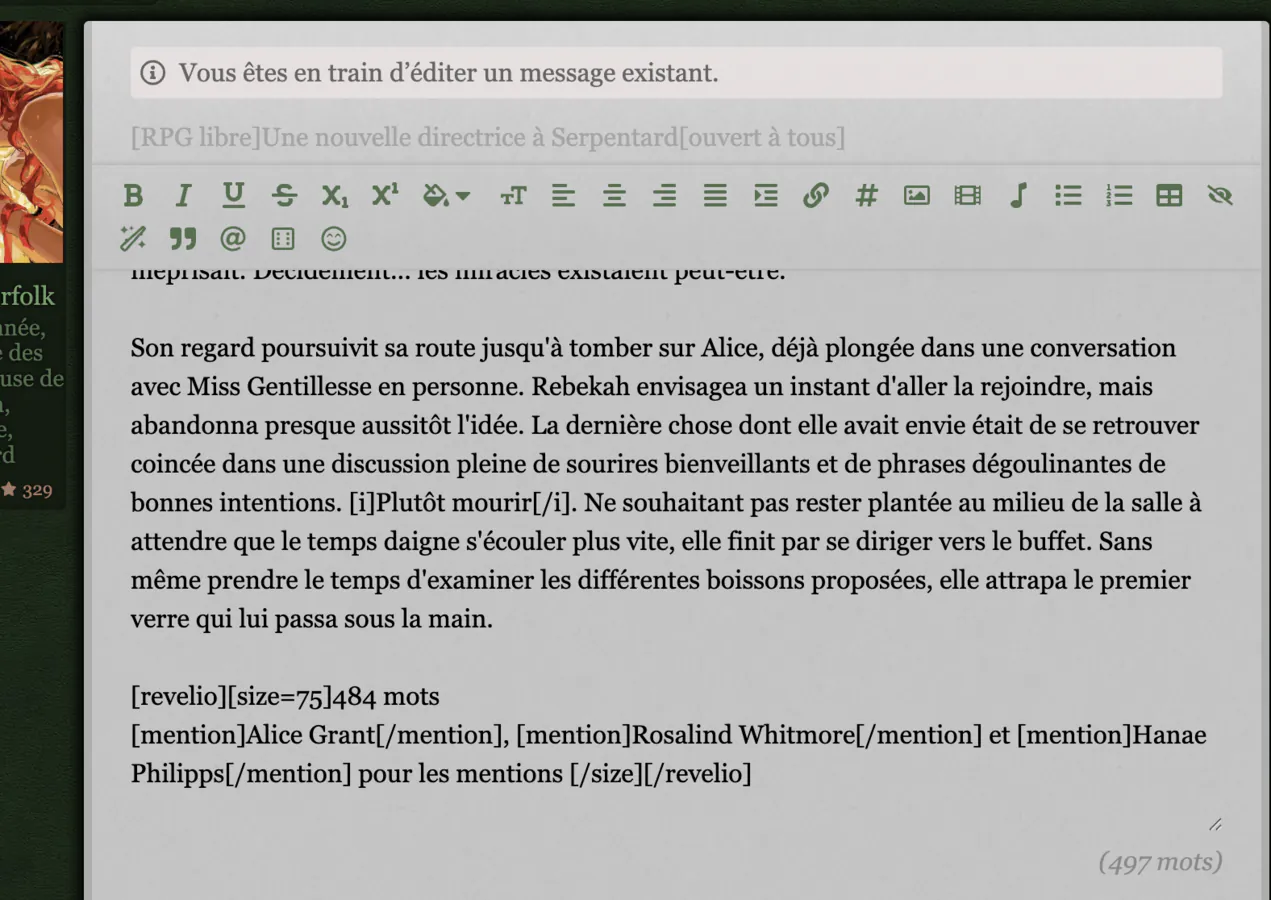
Task: Insert an image into the message
Action: pos(917,196)
